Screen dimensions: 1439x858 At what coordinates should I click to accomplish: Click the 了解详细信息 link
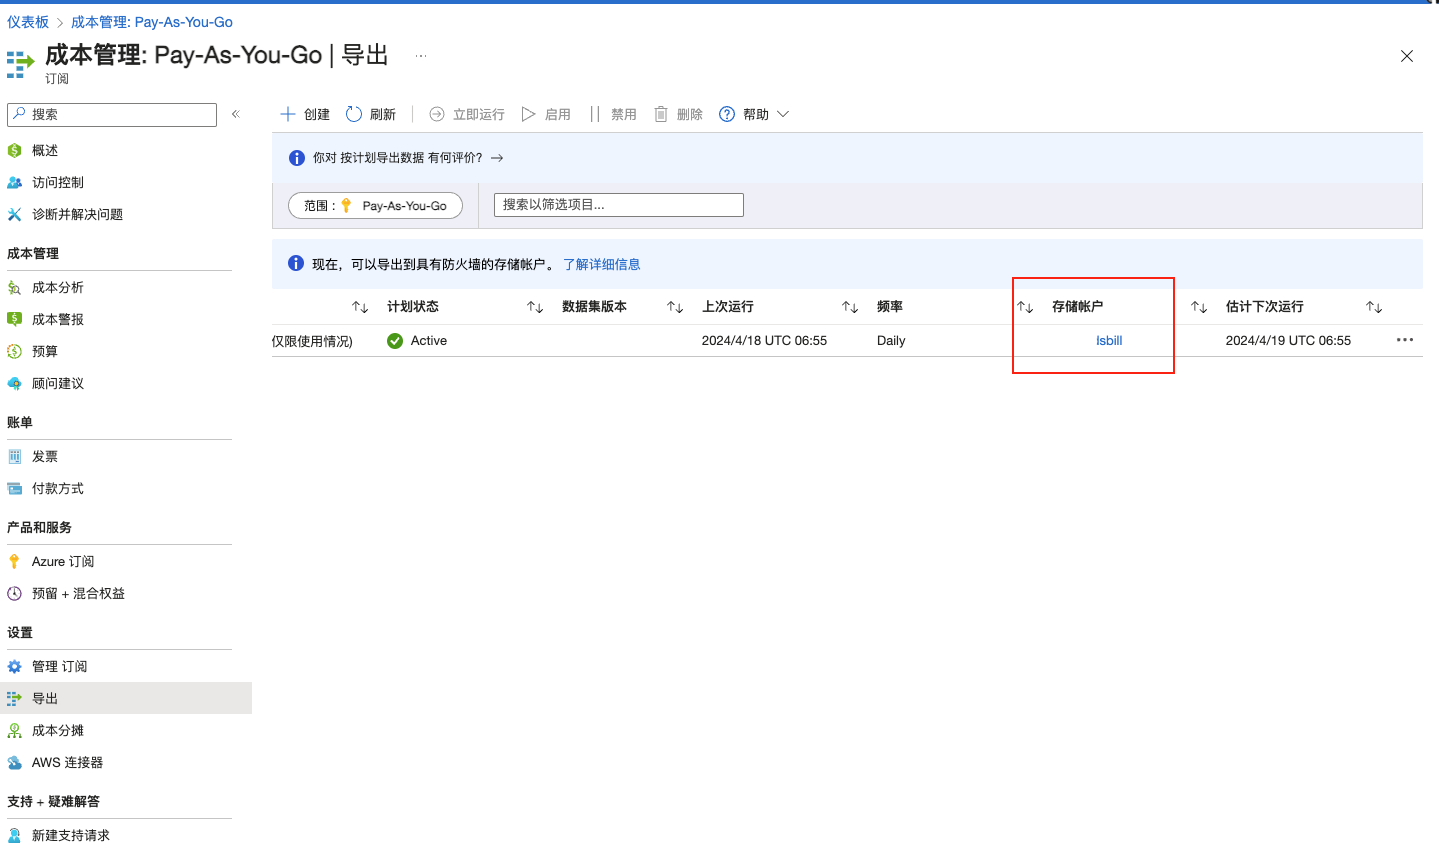[601, 265]
